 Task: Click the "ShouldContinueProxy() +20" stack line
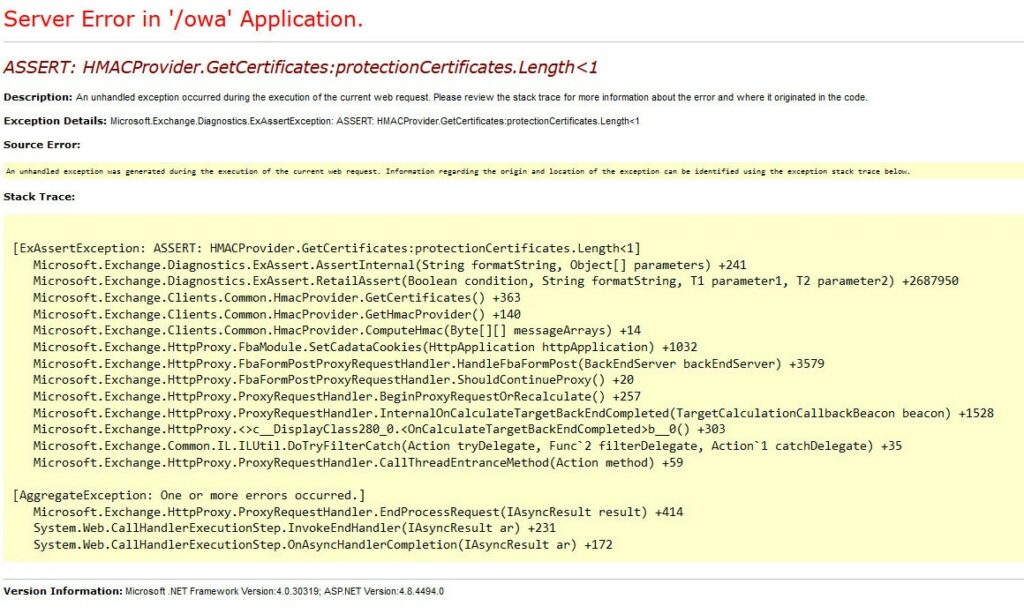point(334,380)
